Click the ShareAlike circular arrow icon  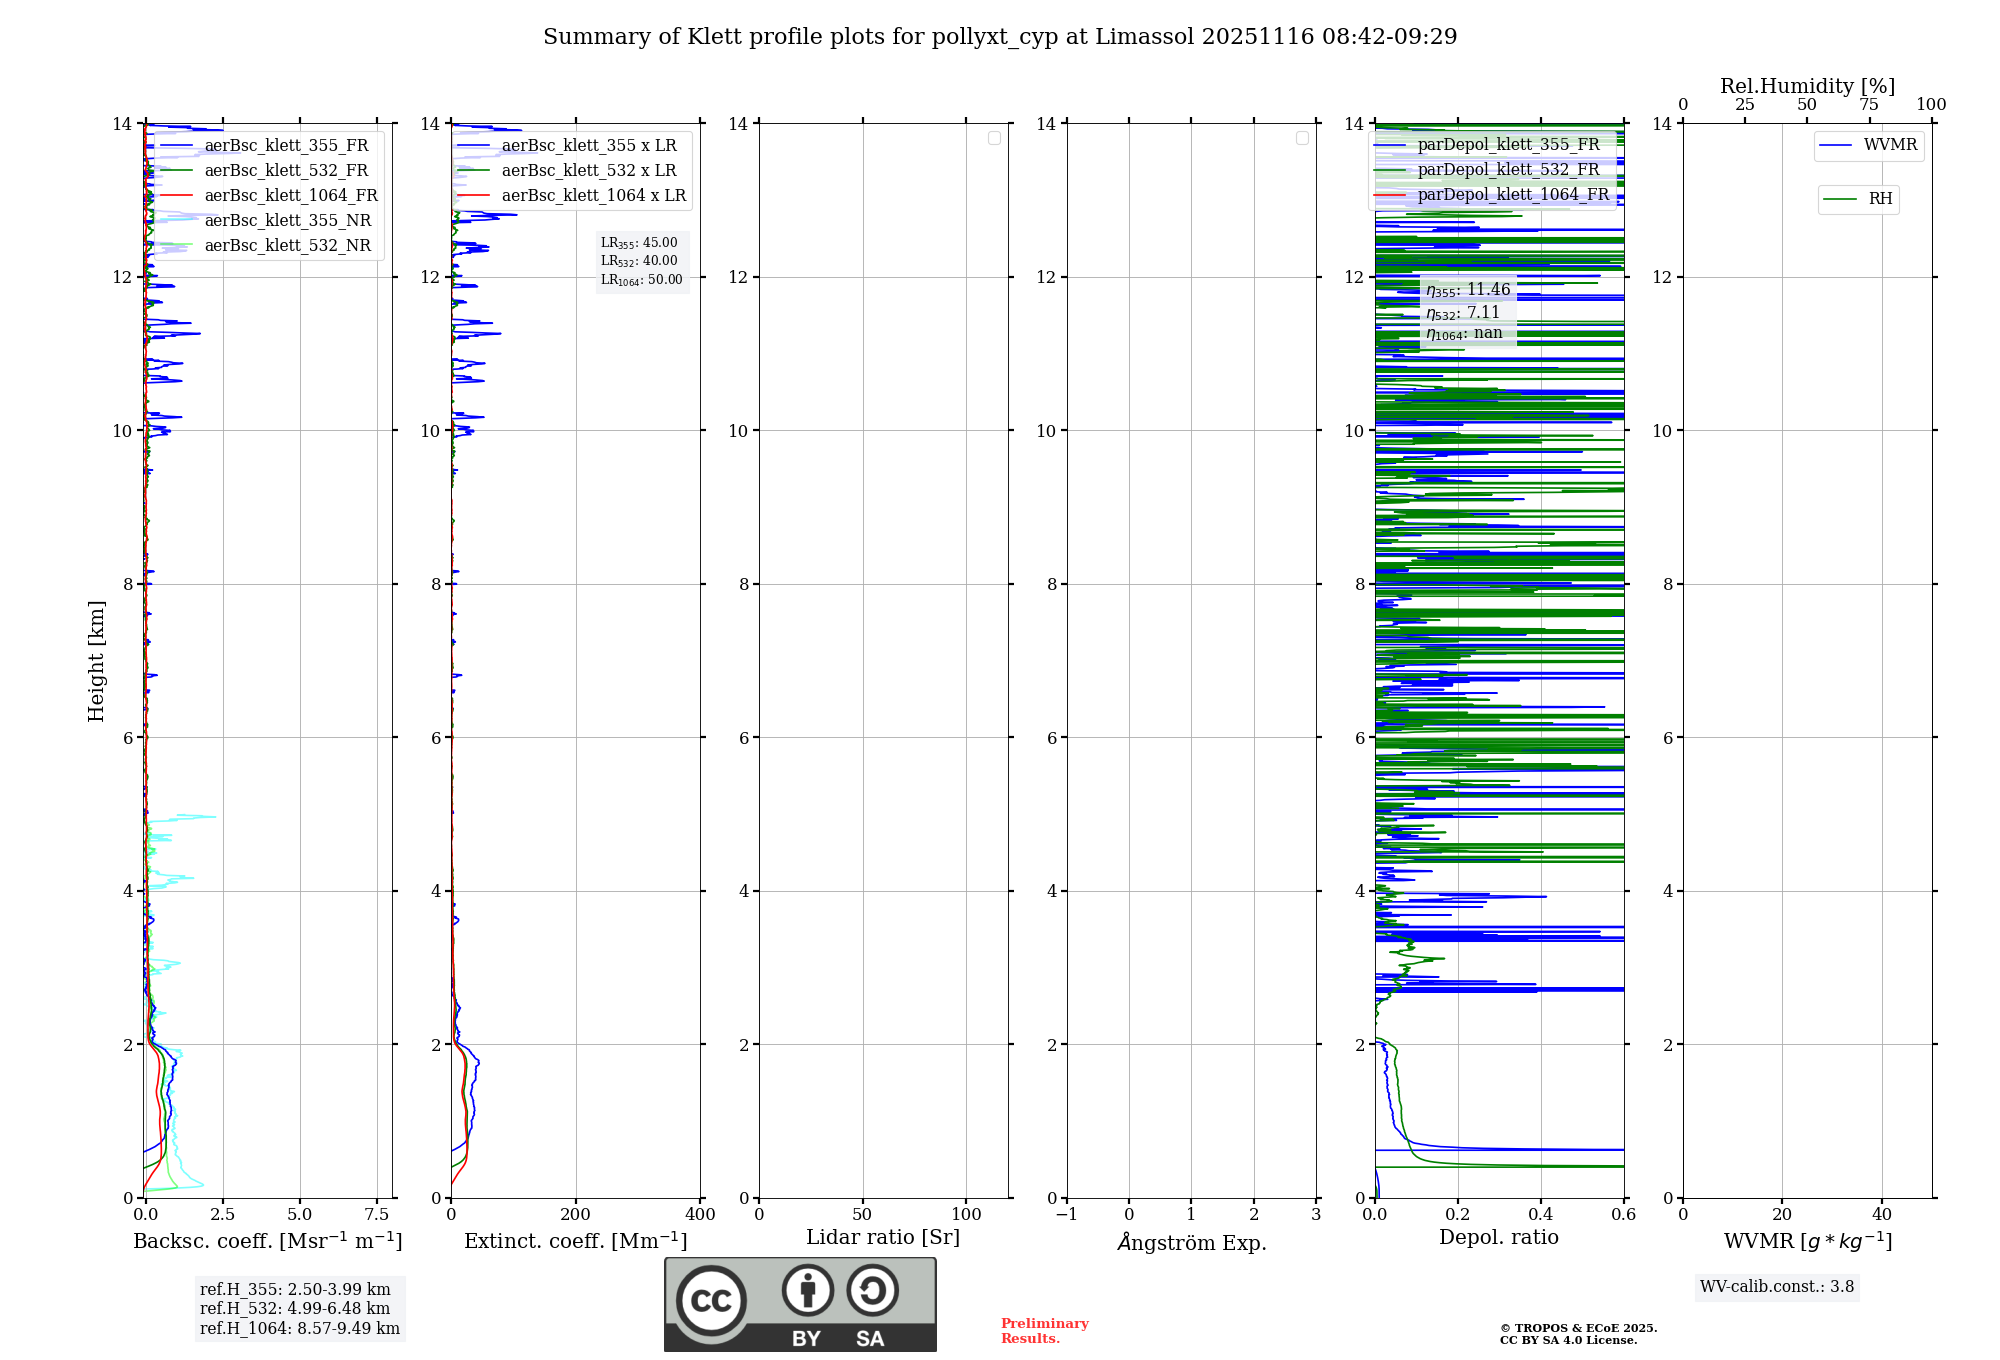(872, 1290)
